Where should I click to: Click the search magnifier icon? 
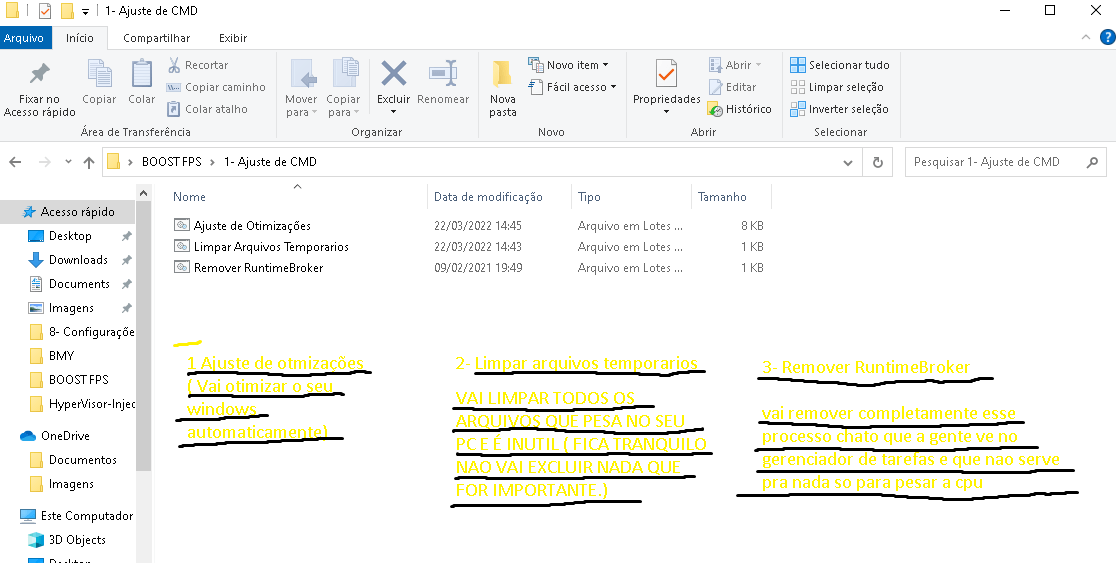(x=1092, y=162)
